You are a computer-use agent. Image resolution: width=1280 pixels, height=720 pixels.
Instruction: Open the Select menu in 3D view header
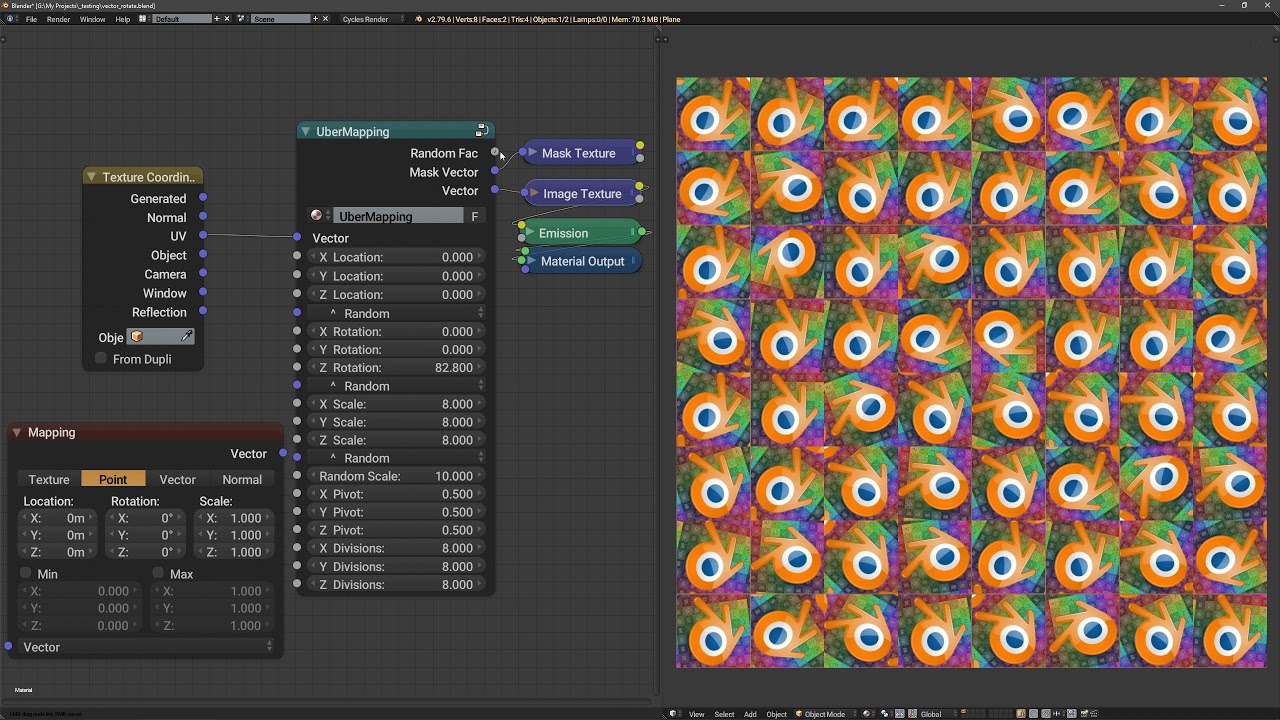(724, 714)
